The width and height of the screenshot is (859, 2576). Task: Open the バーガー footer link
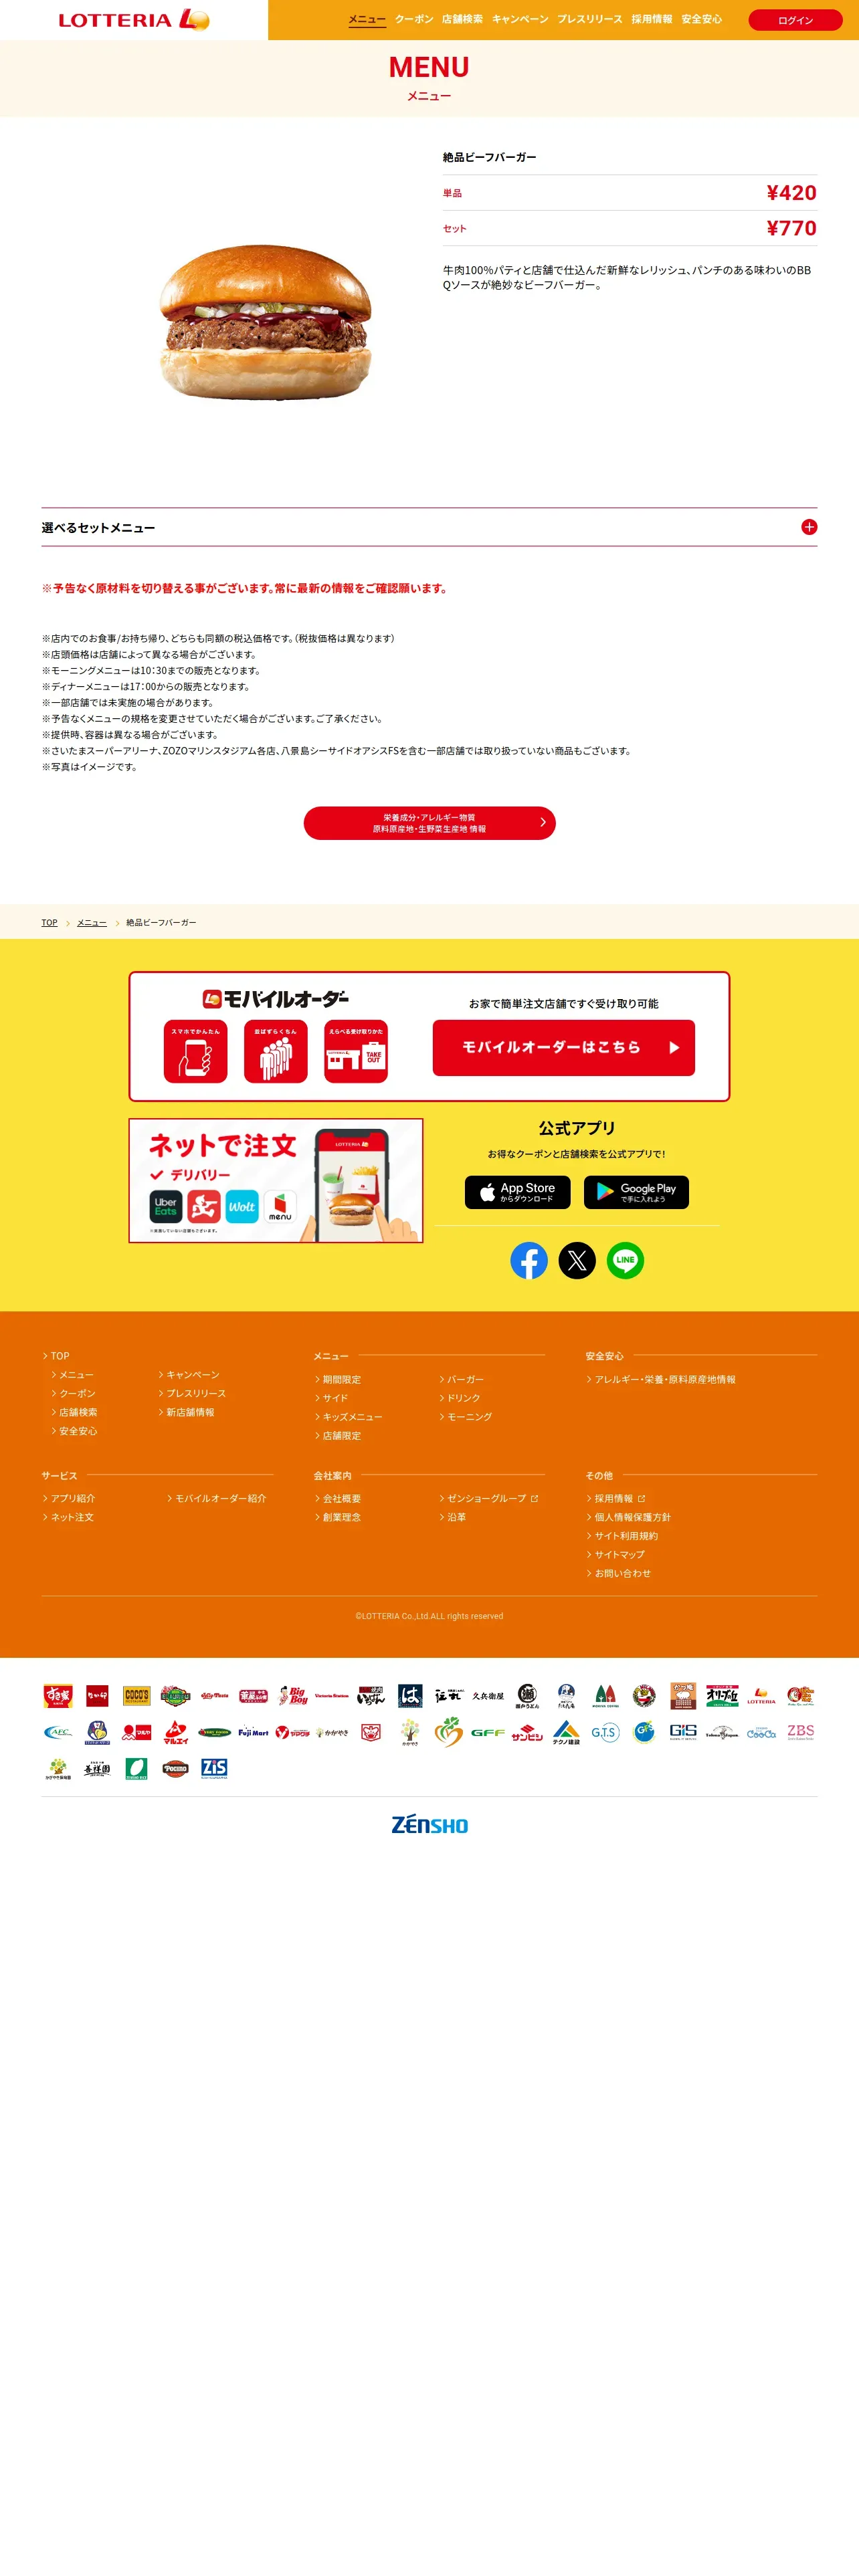pyautogui.click(x=465, y=1379)
